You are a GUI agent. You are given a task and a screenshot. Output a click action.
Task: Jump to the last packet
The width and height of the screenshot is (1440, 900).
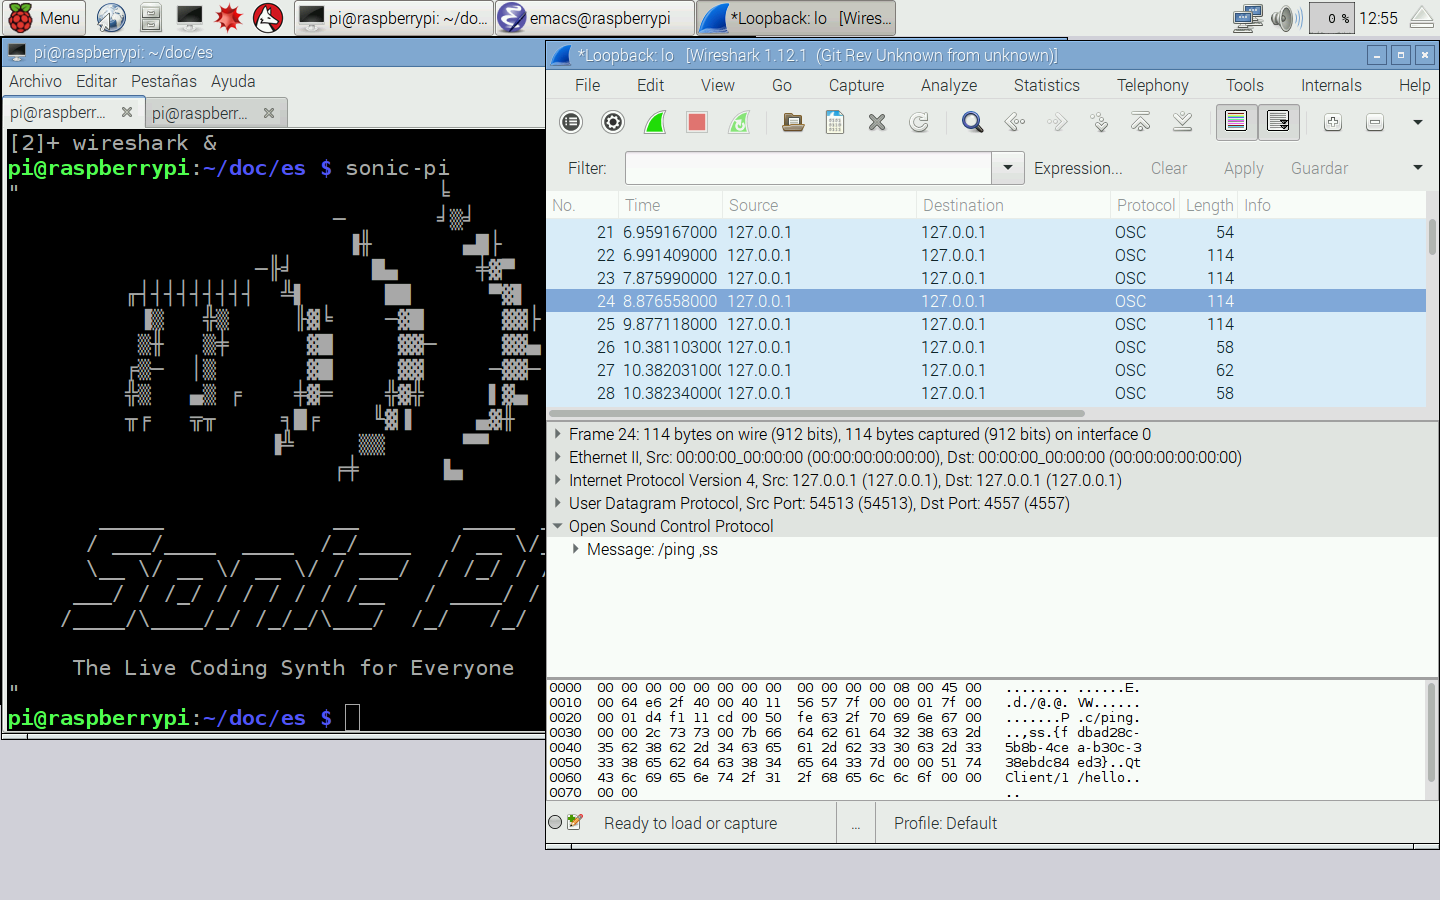coord(1182,122)
